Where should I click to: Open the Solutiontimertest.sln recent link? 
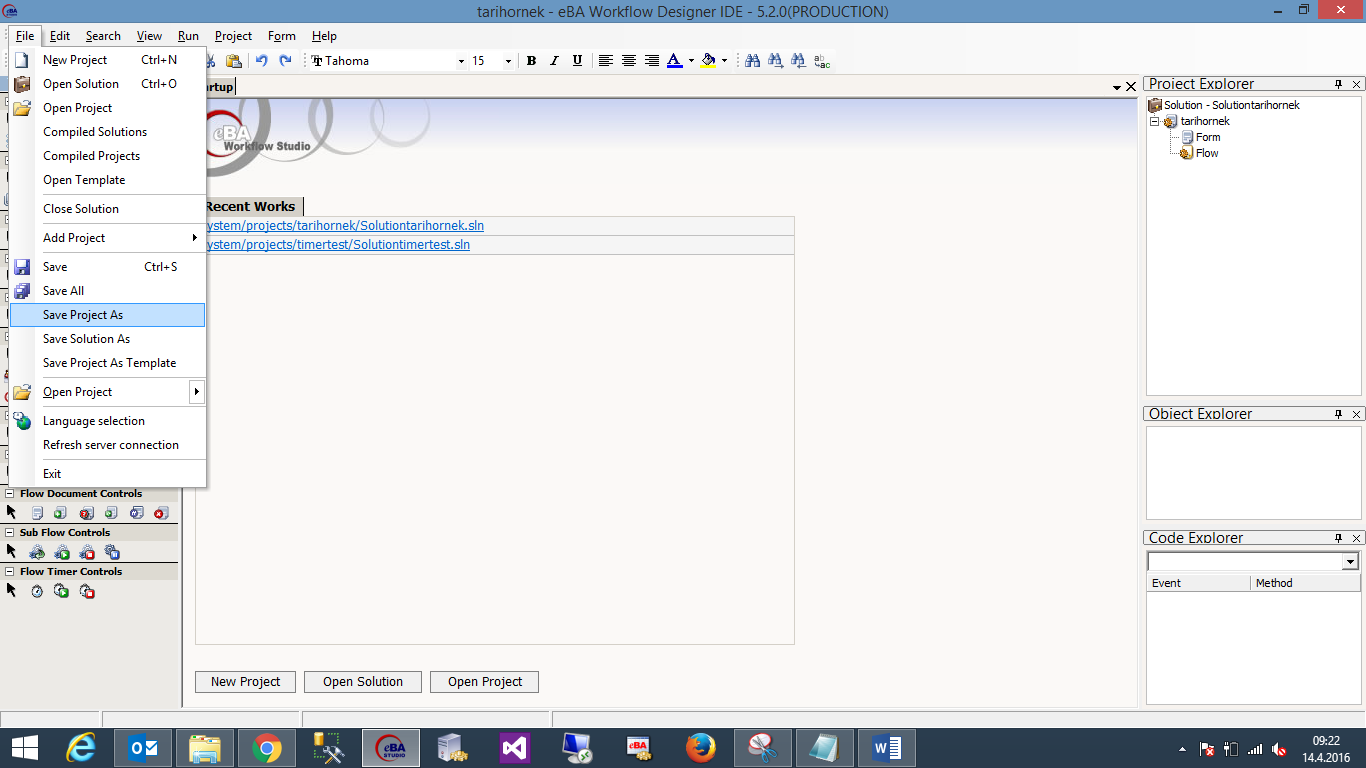coord(337,245)
